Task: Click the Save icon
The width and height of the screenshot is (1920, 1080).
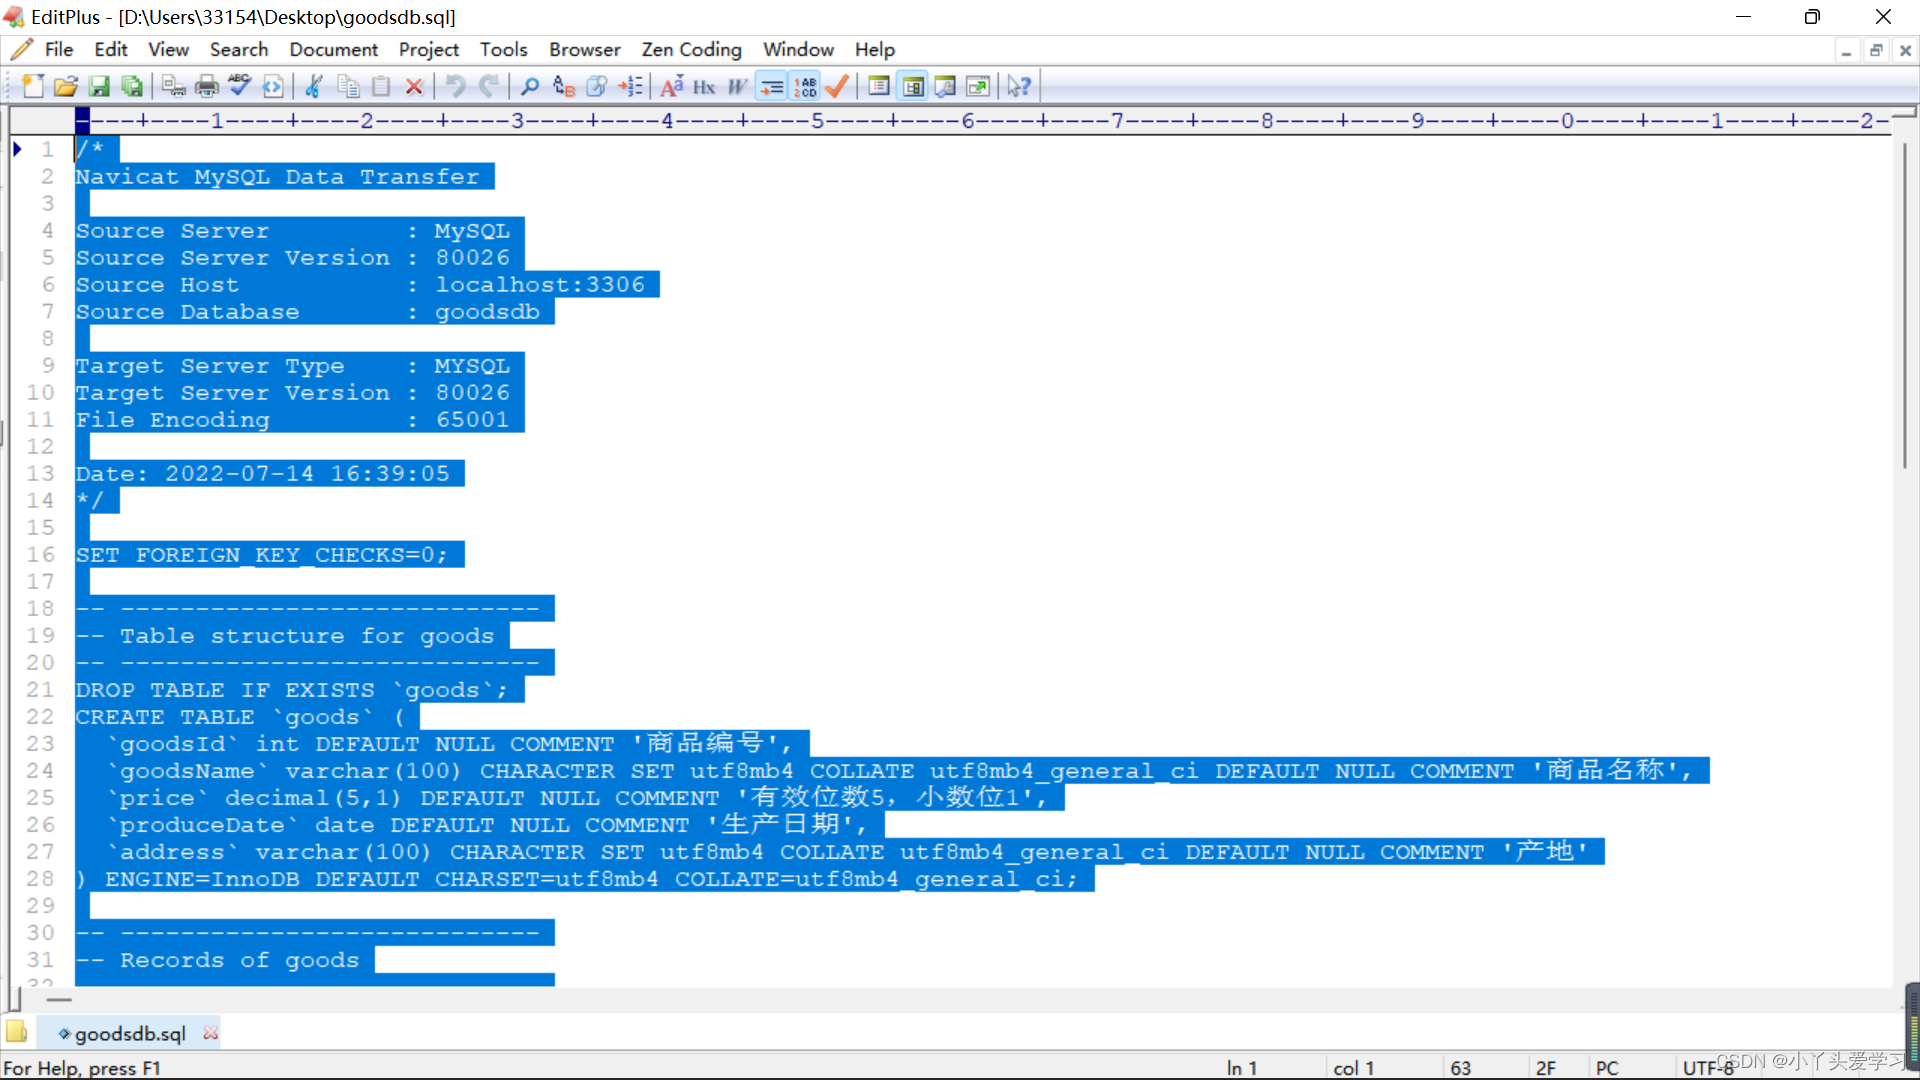Action: coord(99,86)
